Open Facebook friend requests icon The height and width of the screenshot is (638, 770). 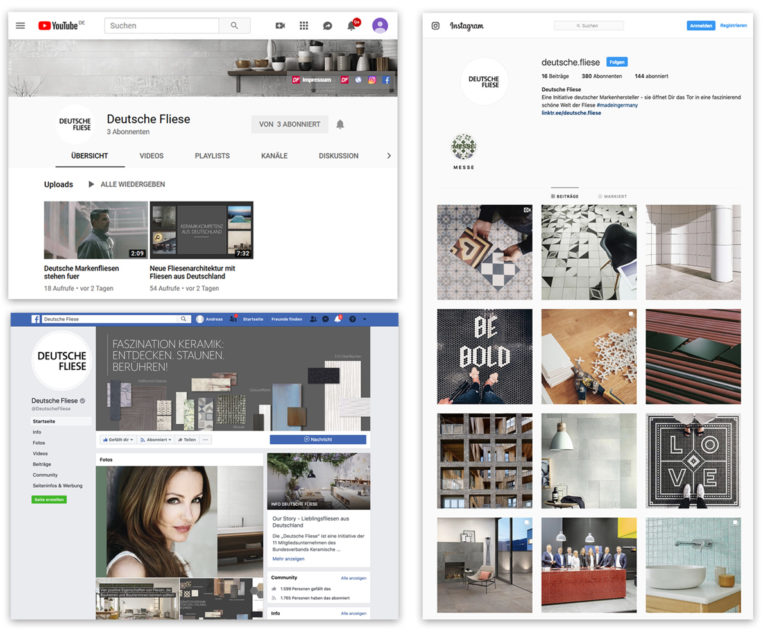(x=313, y=319)
